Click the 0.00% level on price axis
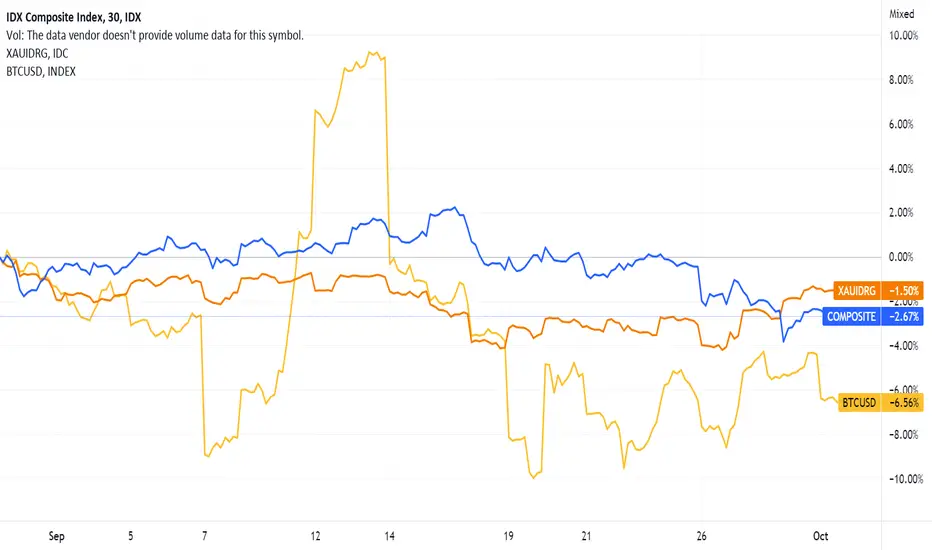Viewport: 932px width, 550px height. 901,257
